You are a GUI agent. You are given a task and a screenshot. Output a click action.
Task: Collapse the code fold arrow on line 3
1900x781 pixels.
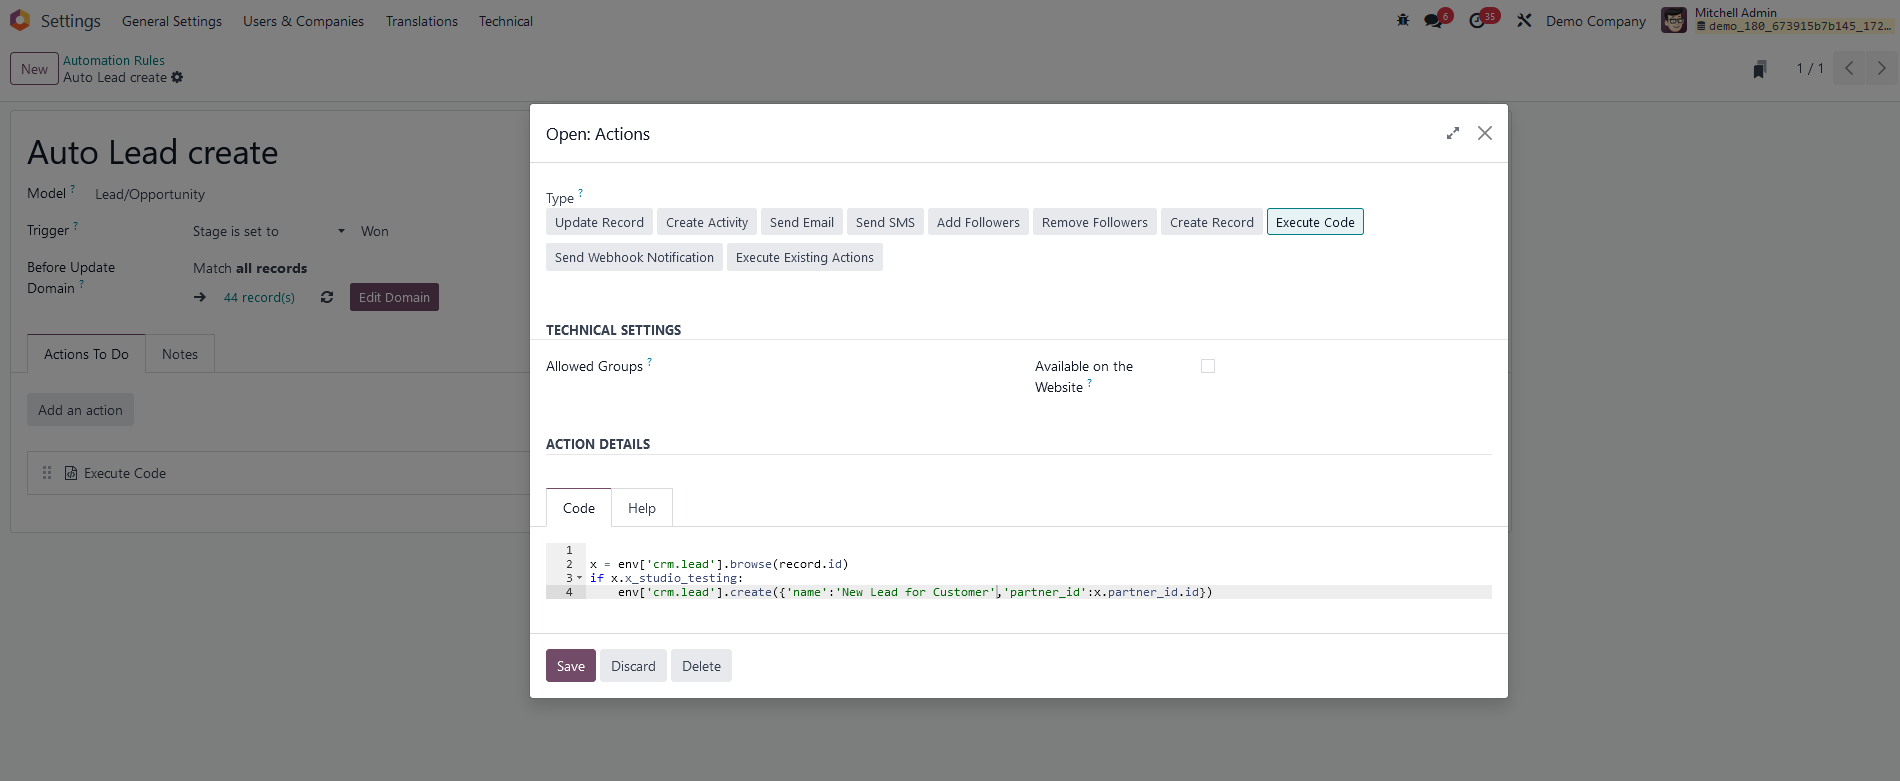click(x=580, y=578)
